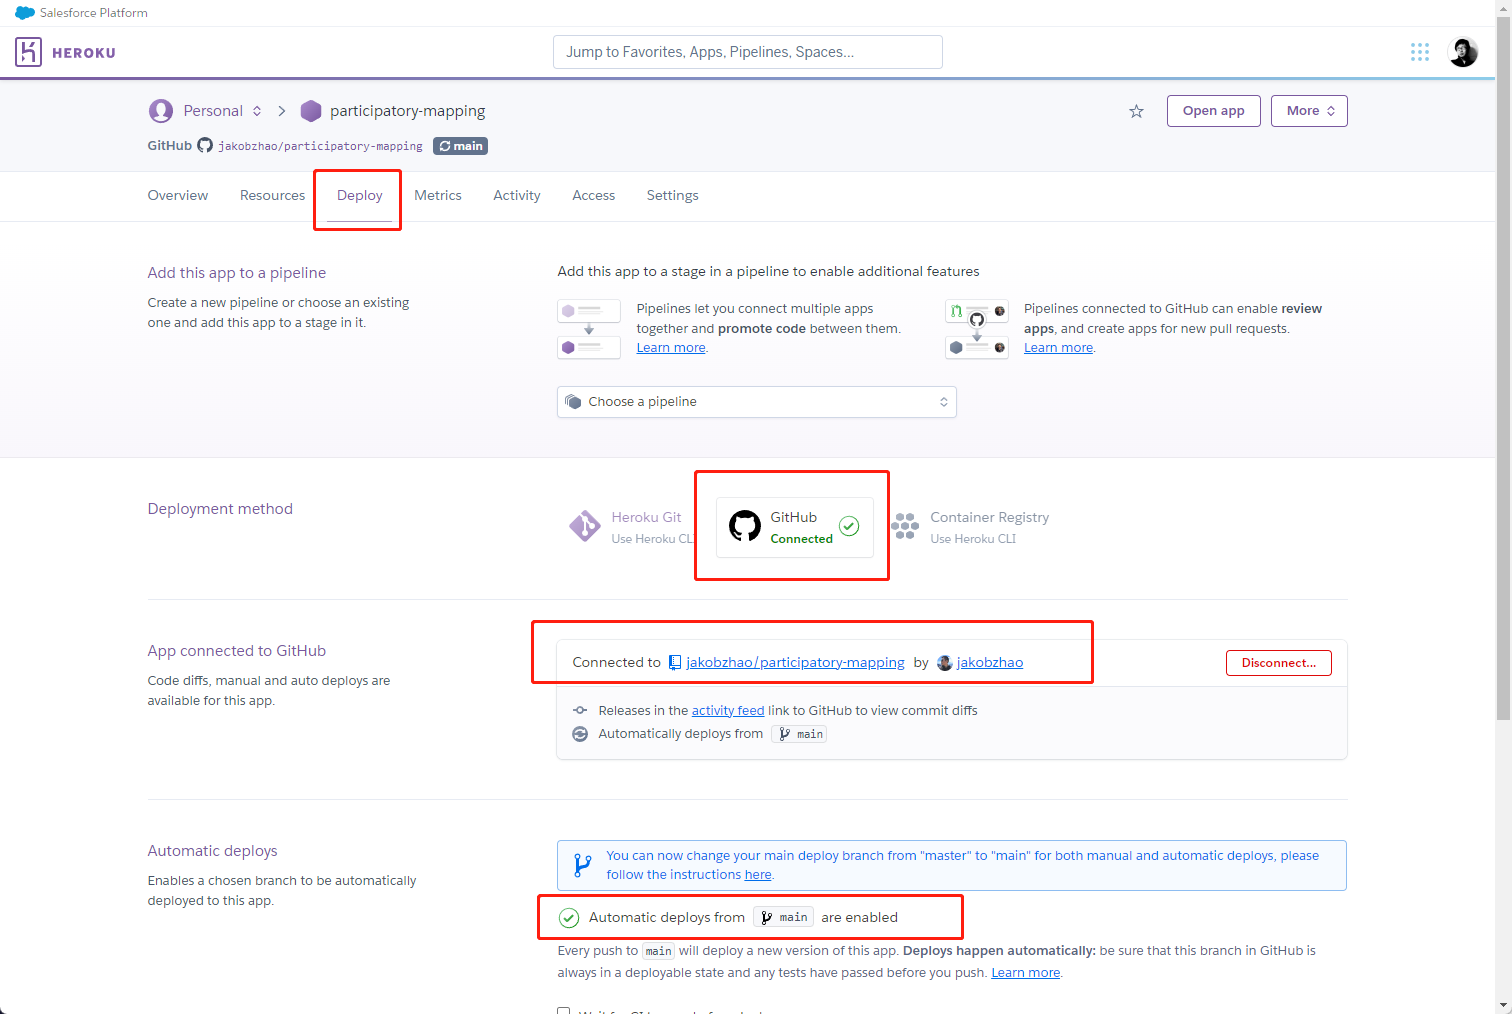Image resolution: width=1512 pixels, height=1014 pixels.
Task: Click the 'Add this app to a pipeline' heading
Action: [x=237, y=273]
